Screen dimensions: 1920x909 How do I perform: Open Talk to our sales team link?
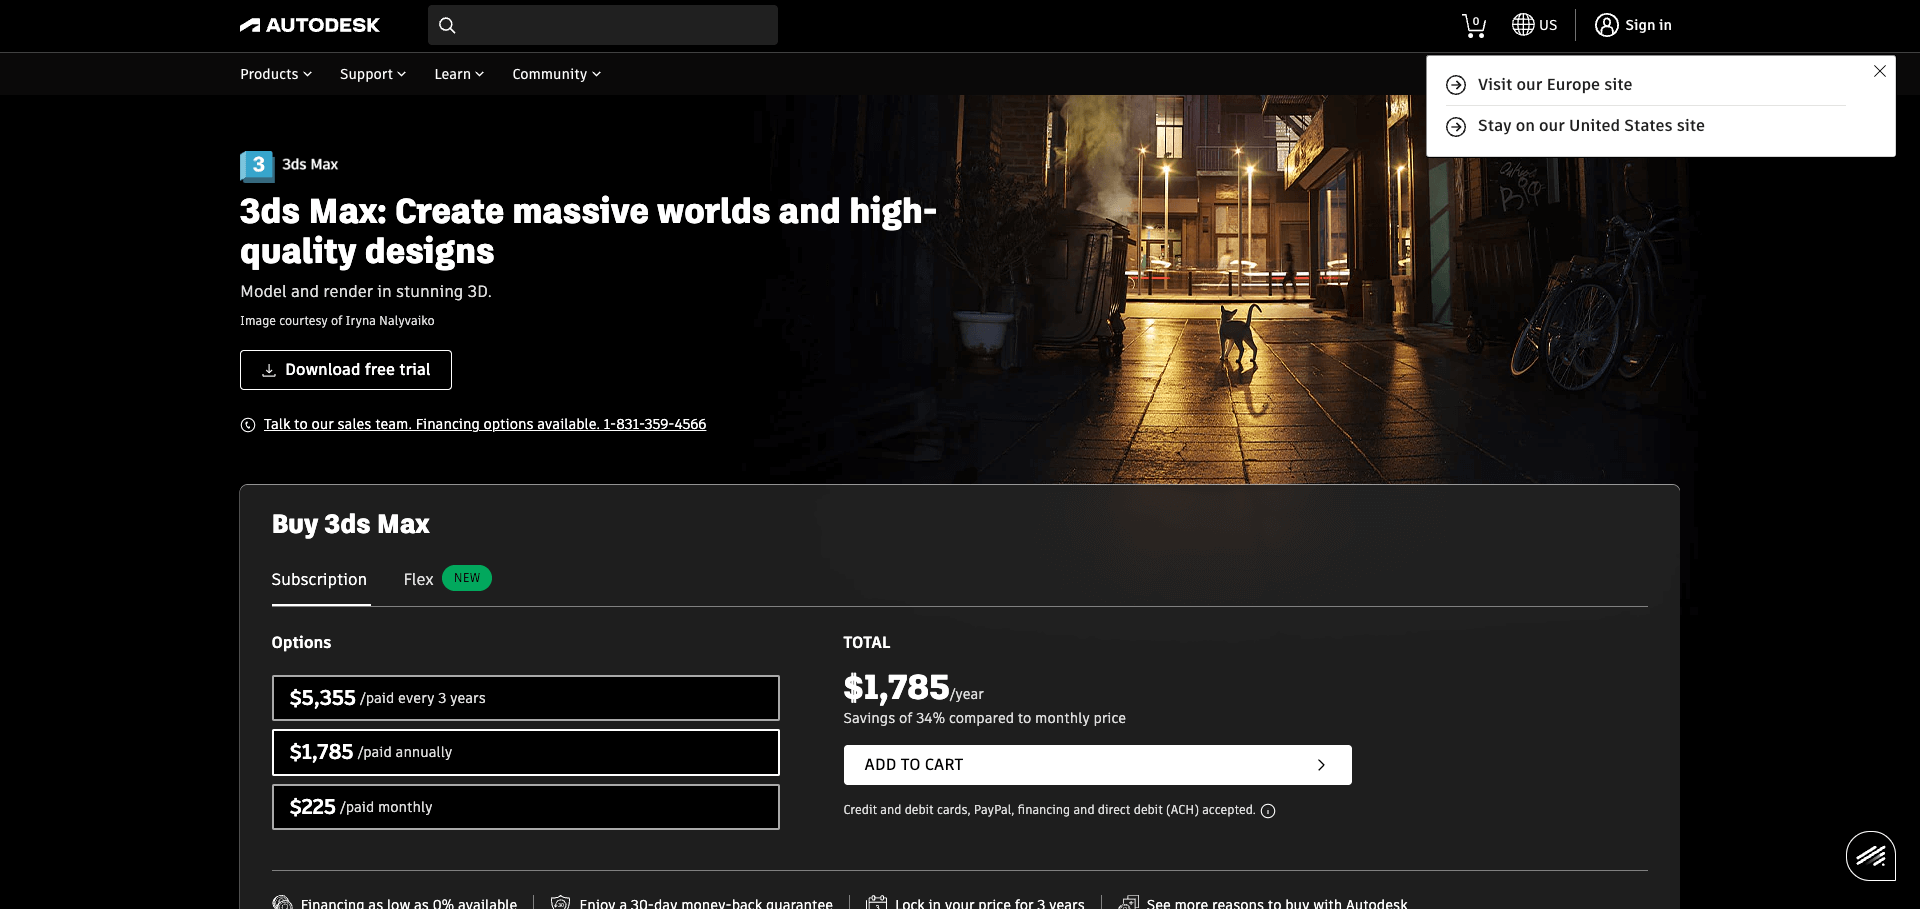click(485, 424)
